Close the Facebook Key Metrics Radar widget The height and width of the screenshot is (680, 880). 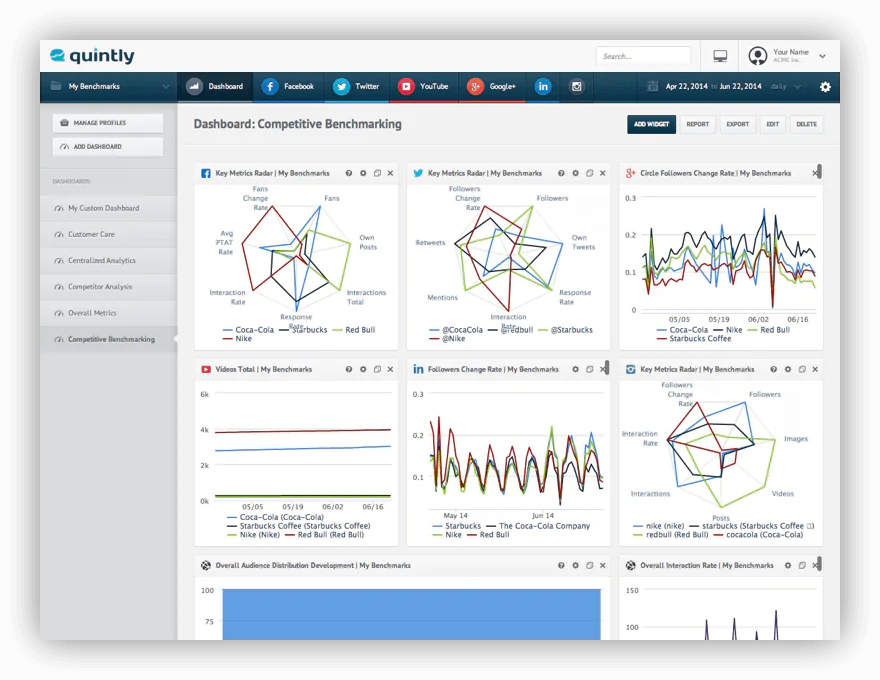tap(390, 173)
